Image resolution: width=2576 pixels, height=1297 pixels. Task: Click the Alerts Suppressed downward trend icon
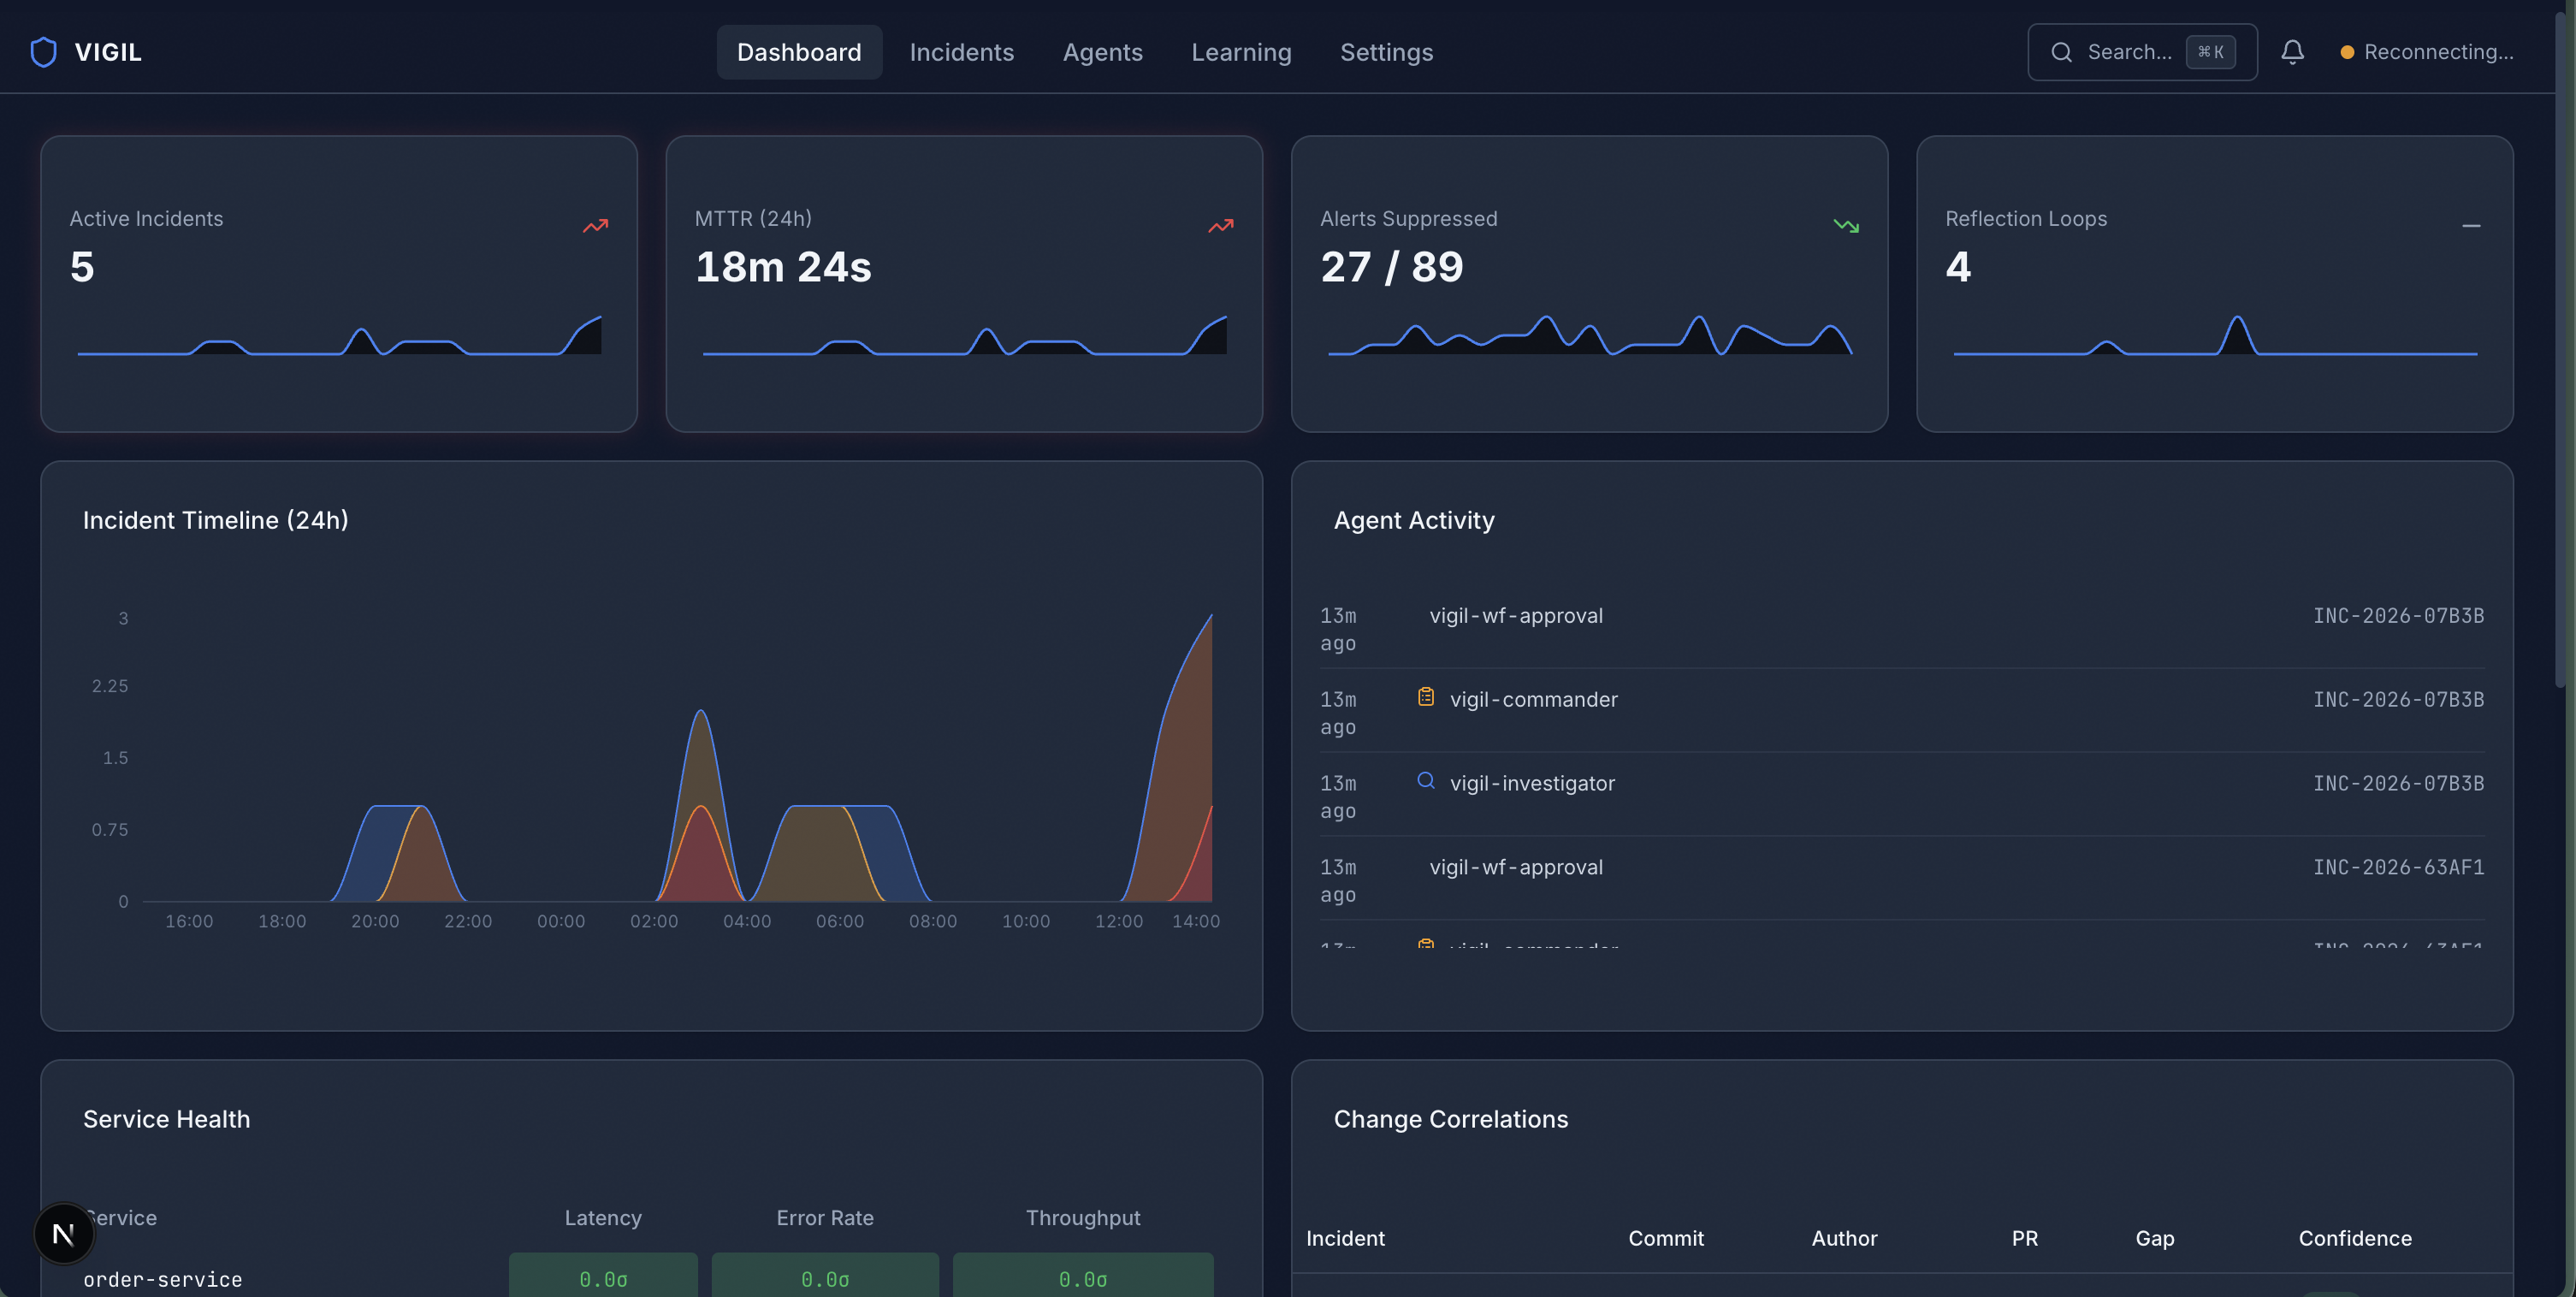(x=1846, y=226)
